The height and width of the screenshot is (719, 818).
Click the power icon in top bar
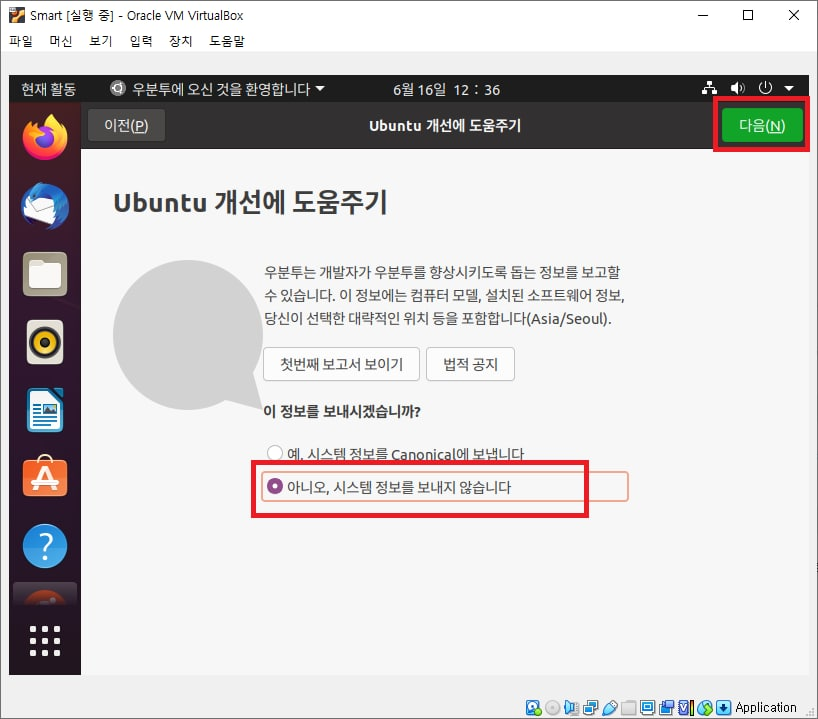click(765, 88)
